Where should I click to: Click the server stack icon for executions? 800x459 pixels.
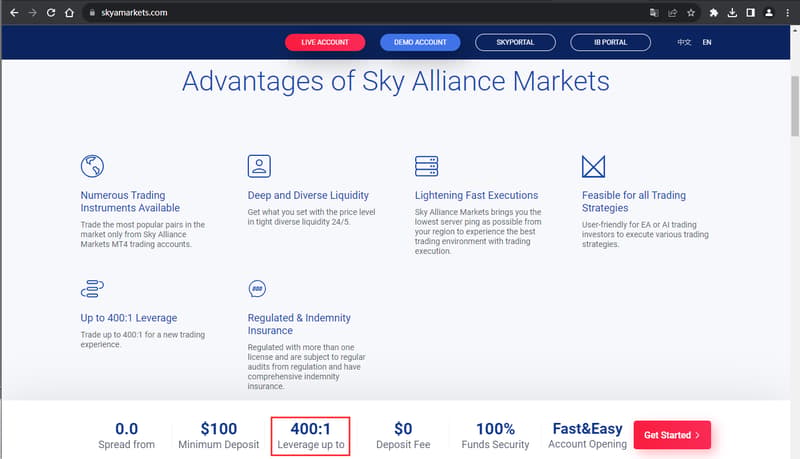coord(427,166)
